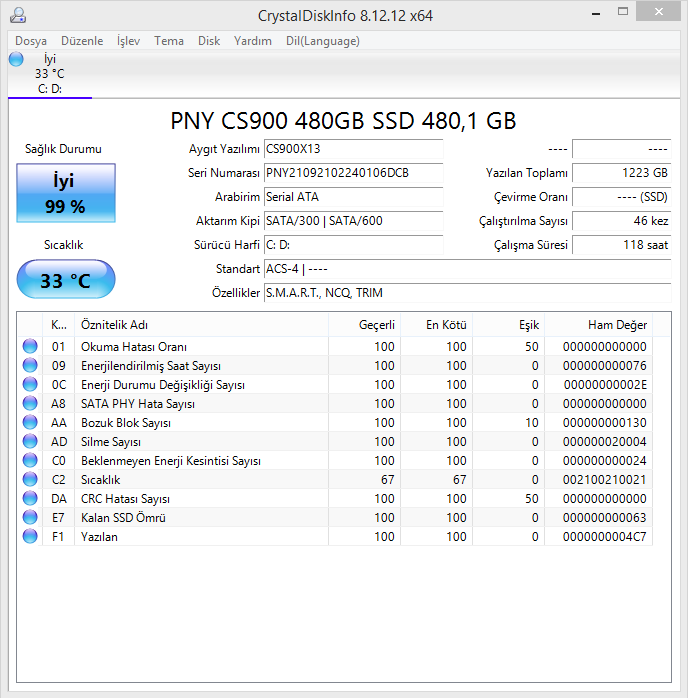The width and height of the screenshot is (688, 698).
Task: Click the Çevirme Oranı value ---- (SSD)
Action: [x=622, y=197]
